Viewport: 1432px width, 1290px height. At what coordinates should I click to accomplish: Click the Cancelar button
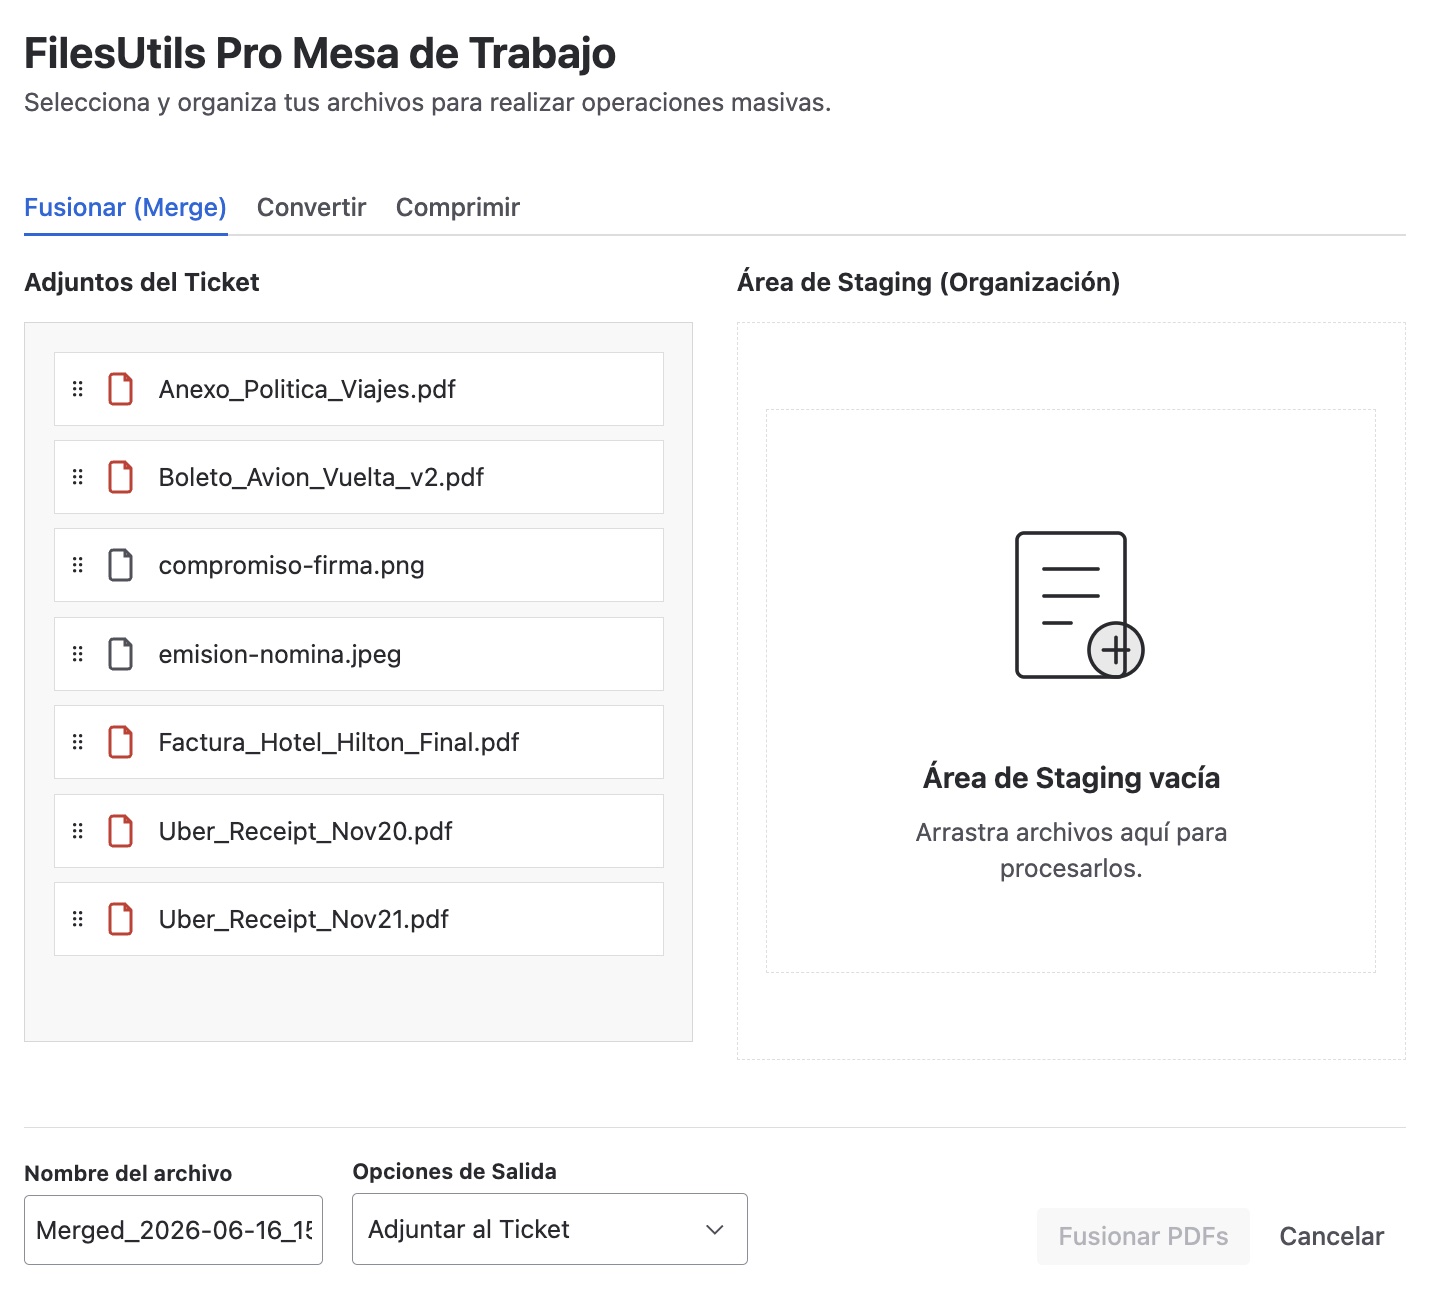[x=1332, y=1236]
